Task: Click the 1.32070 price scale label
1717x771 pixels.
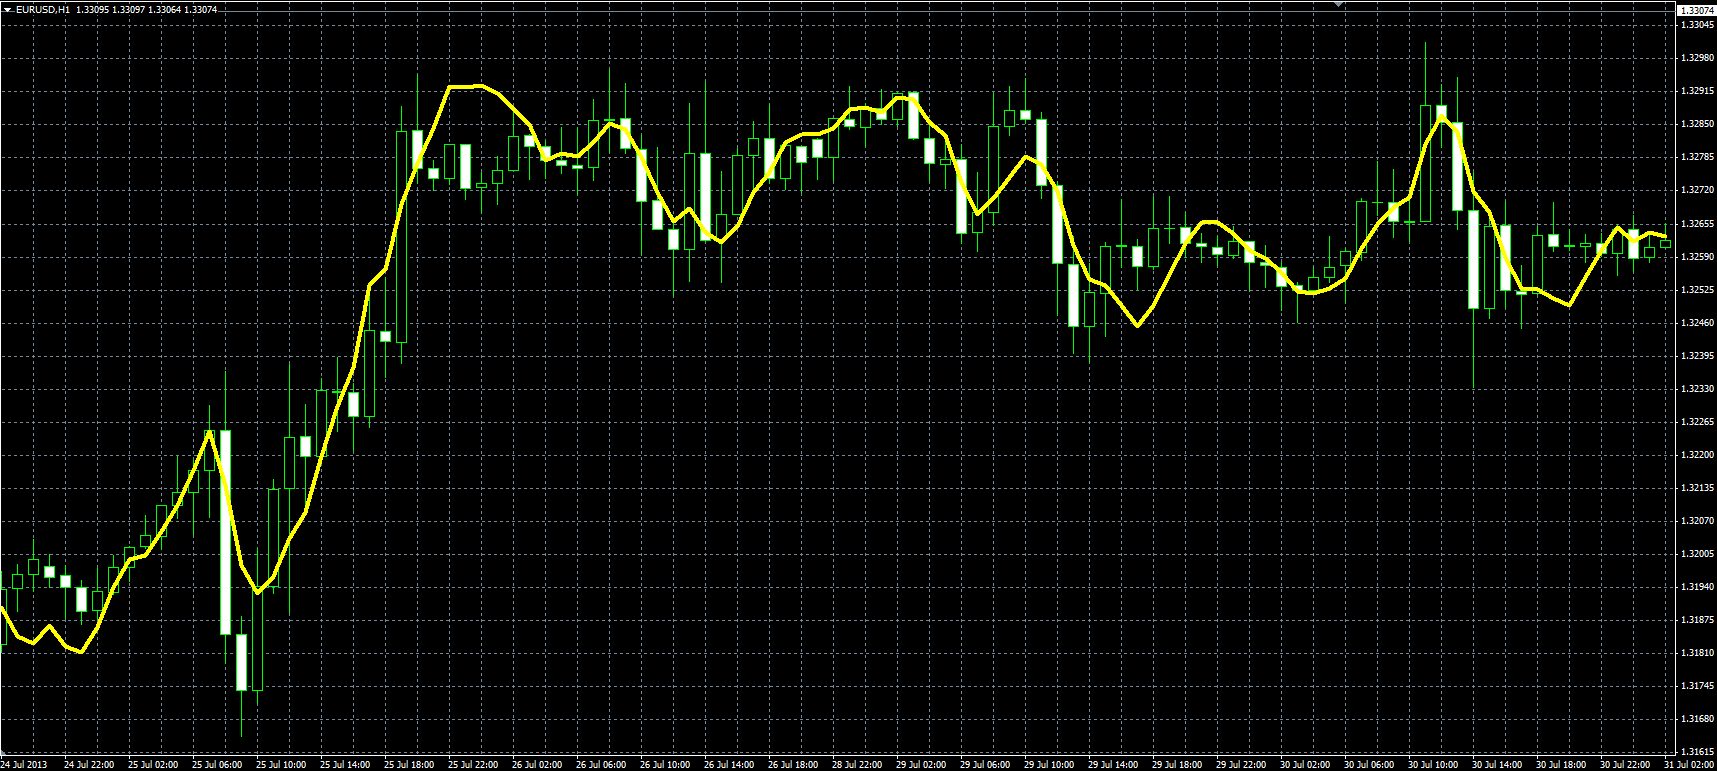Action: pyautogui.click(x=1696, y=521)
